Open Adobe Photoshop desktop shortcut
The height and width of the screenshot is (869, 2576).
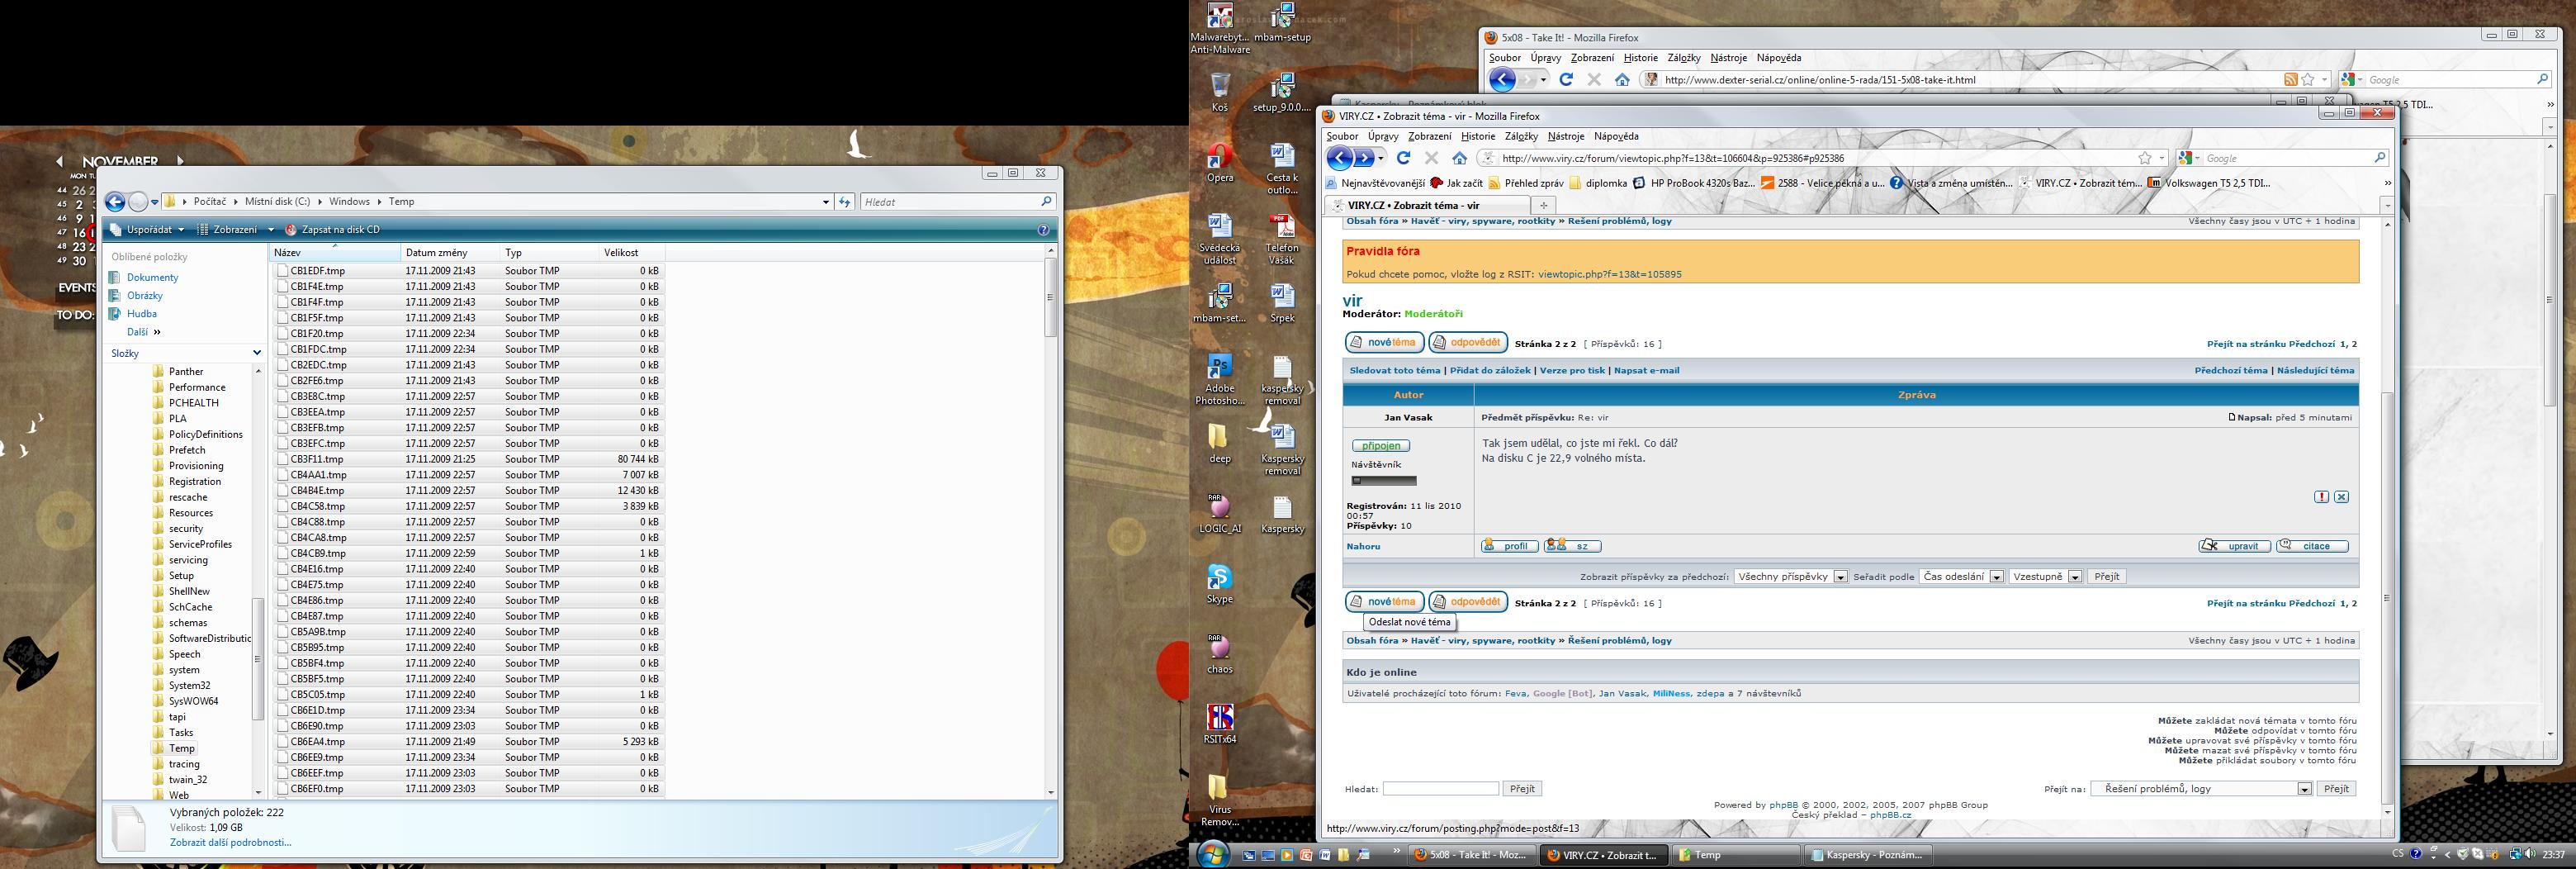point(1219,370)
